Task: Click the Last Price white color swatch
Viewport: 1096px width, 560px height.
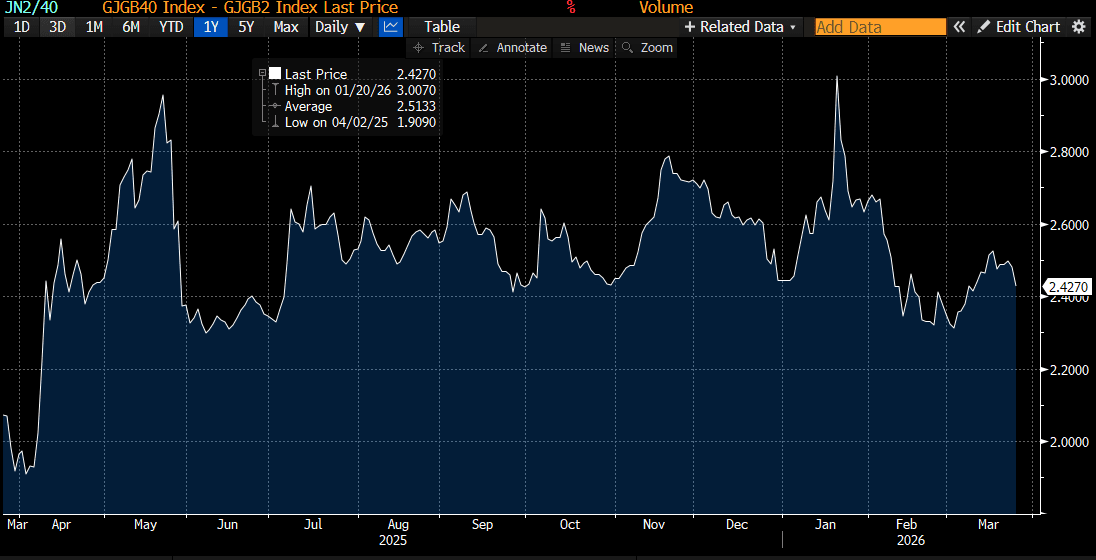Action: click(x=275, y=73)
